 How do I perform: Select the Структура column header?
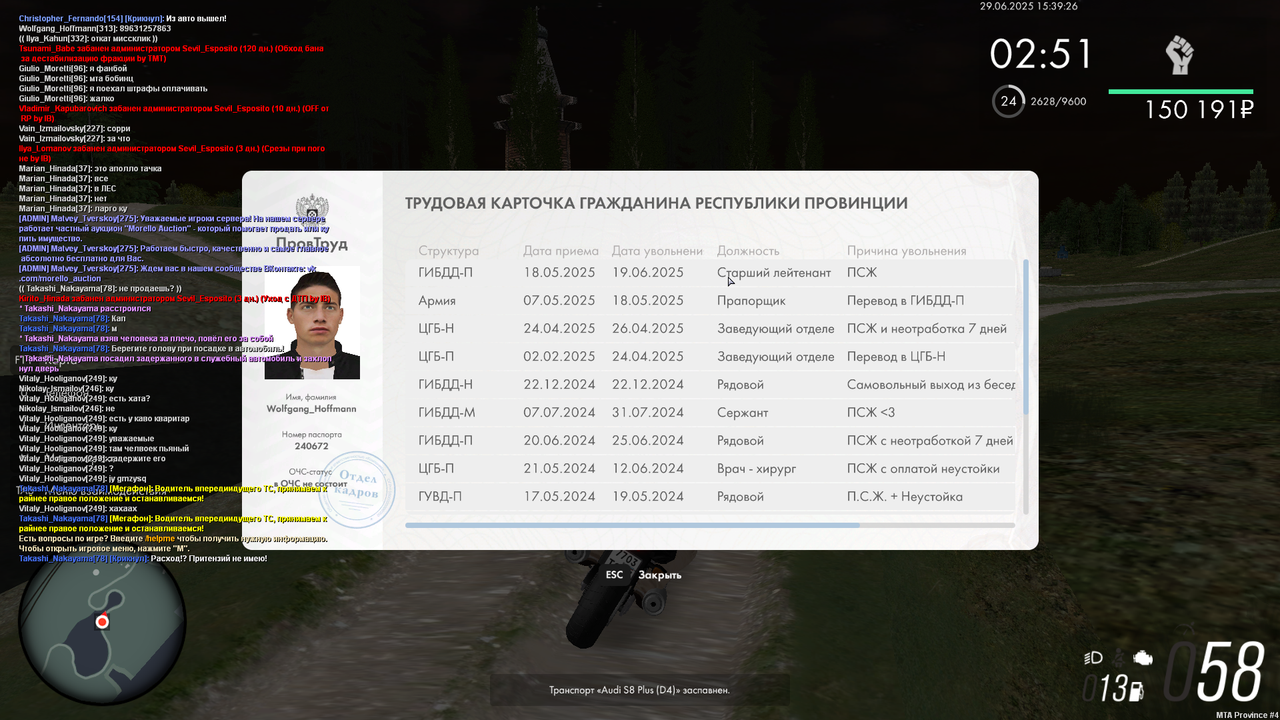(449, 251)
